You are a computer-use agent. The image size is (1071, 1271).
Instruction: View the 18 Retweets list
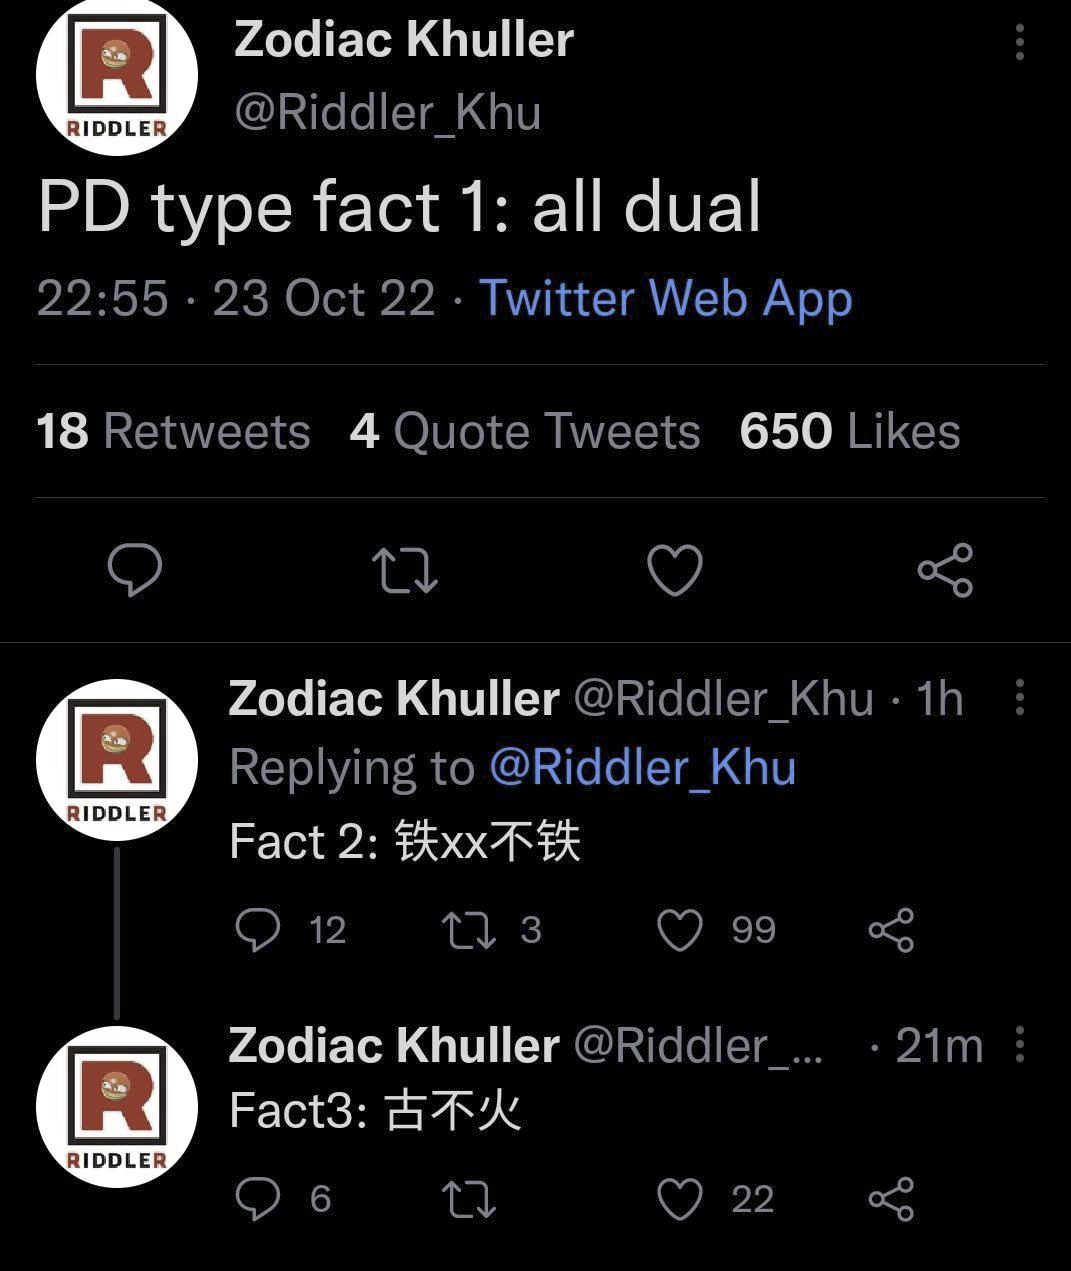(173, 432)
